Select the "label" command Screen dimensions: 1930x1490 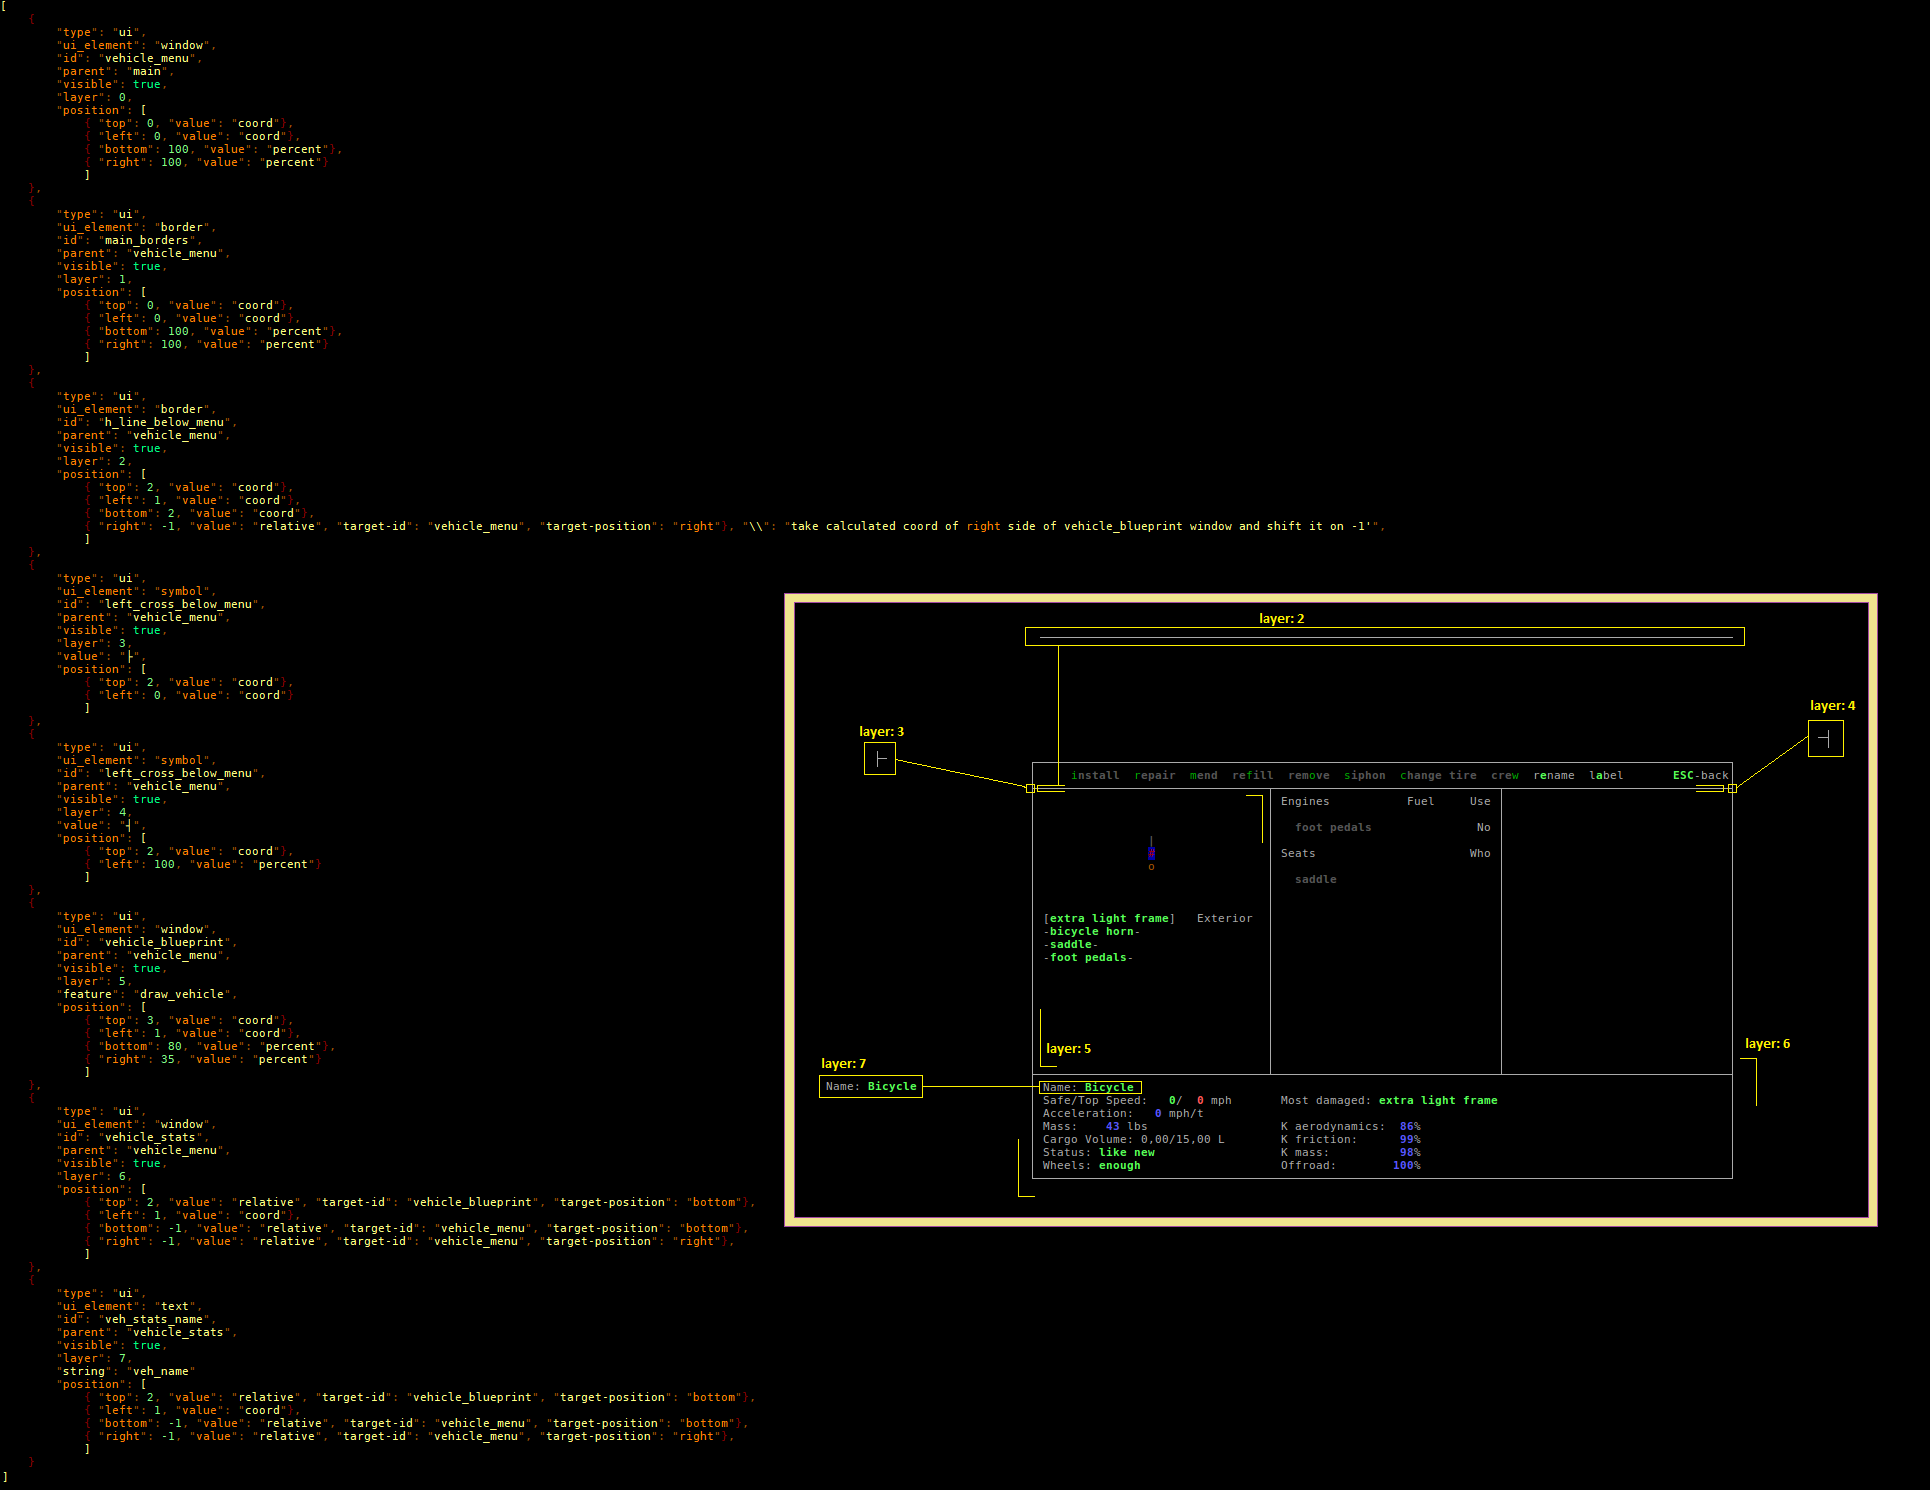[x=1606, y=775]
